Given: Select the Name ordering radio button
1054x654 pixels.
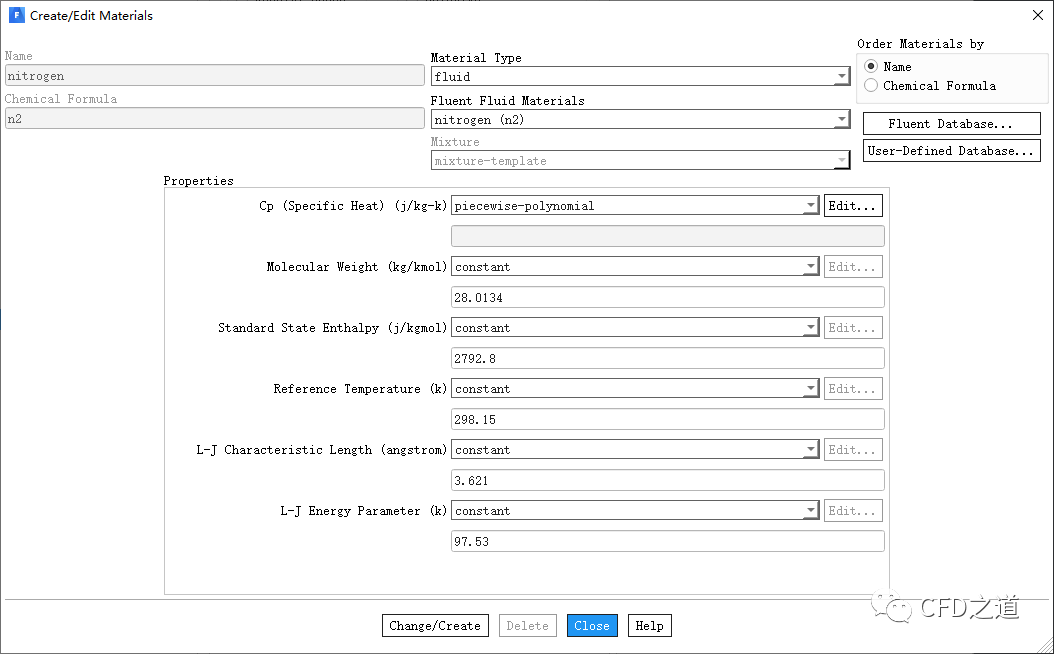Looking at the screenshot, I should tap(871, 66).
